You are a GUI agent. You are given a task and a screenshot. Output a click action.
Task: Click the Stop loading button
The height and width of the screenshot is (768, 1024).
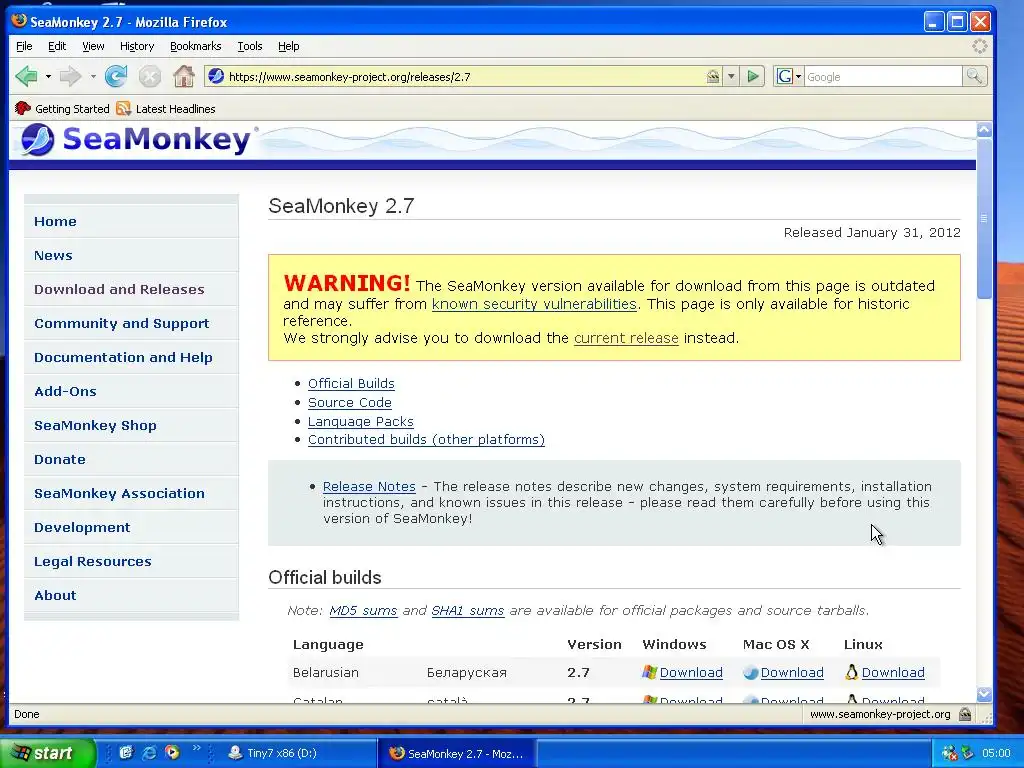pyautogui.click(x=150, y=76)
